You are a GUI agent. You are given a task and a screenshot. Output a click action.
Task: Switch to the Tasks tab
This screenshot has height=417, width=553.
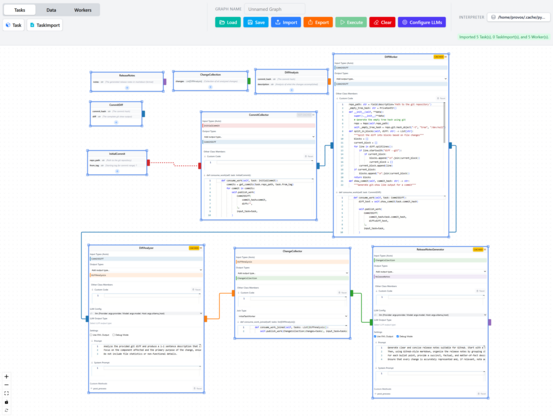pos(20,10)
